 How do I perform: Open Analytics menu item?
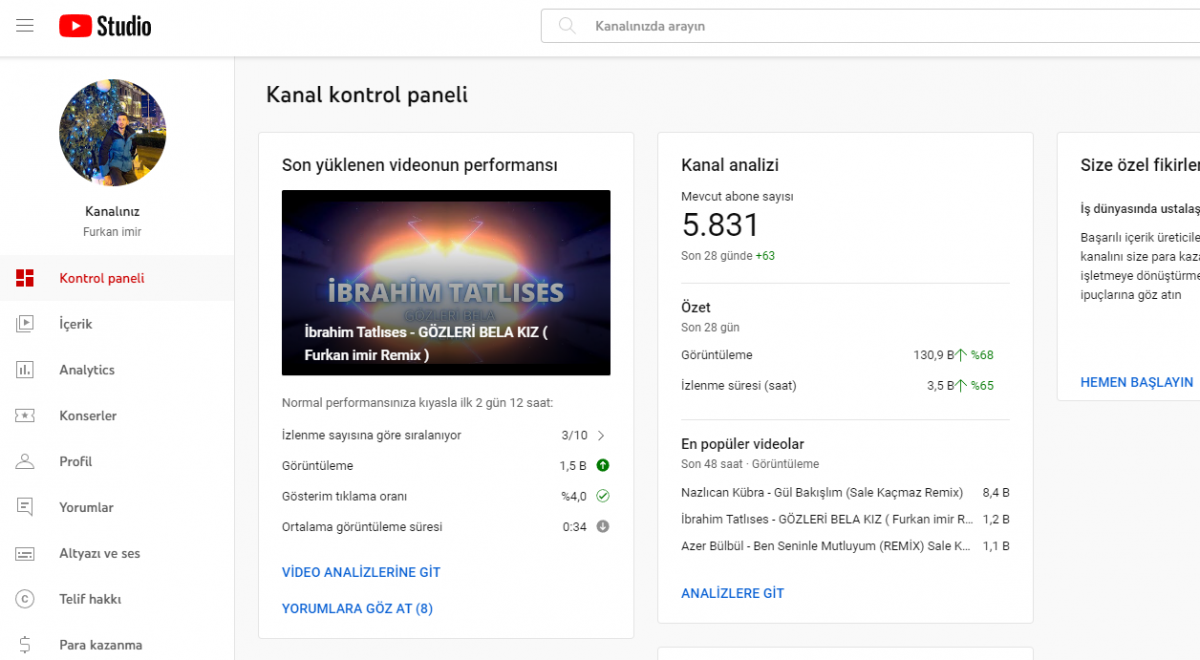tap(117, 370)
